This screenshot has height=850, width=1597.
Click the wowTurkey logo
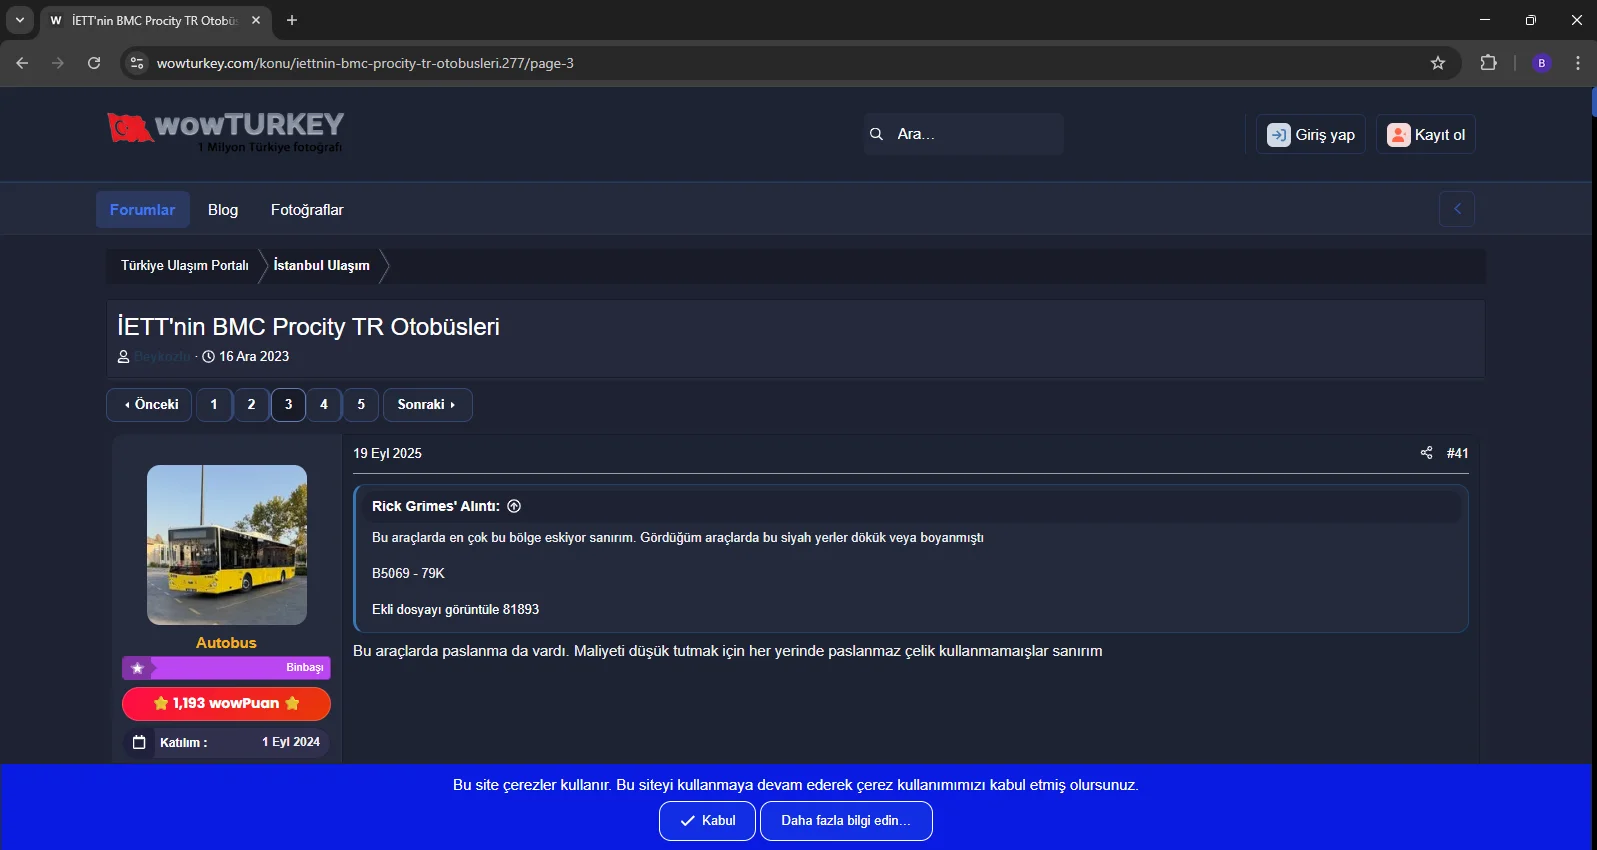point(226,132)
